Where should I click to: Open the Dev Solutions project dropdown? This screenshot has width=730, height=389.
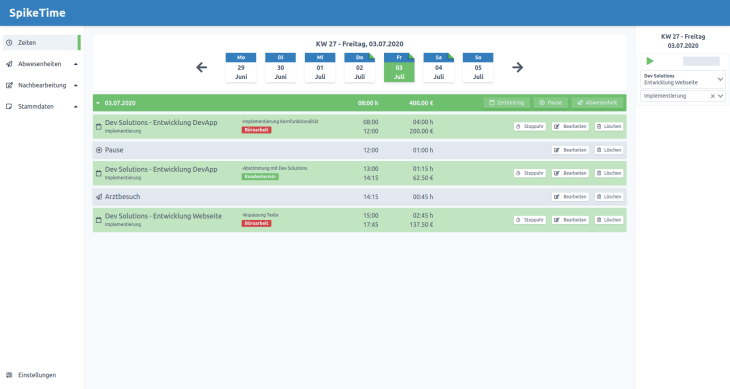(683, 79)
